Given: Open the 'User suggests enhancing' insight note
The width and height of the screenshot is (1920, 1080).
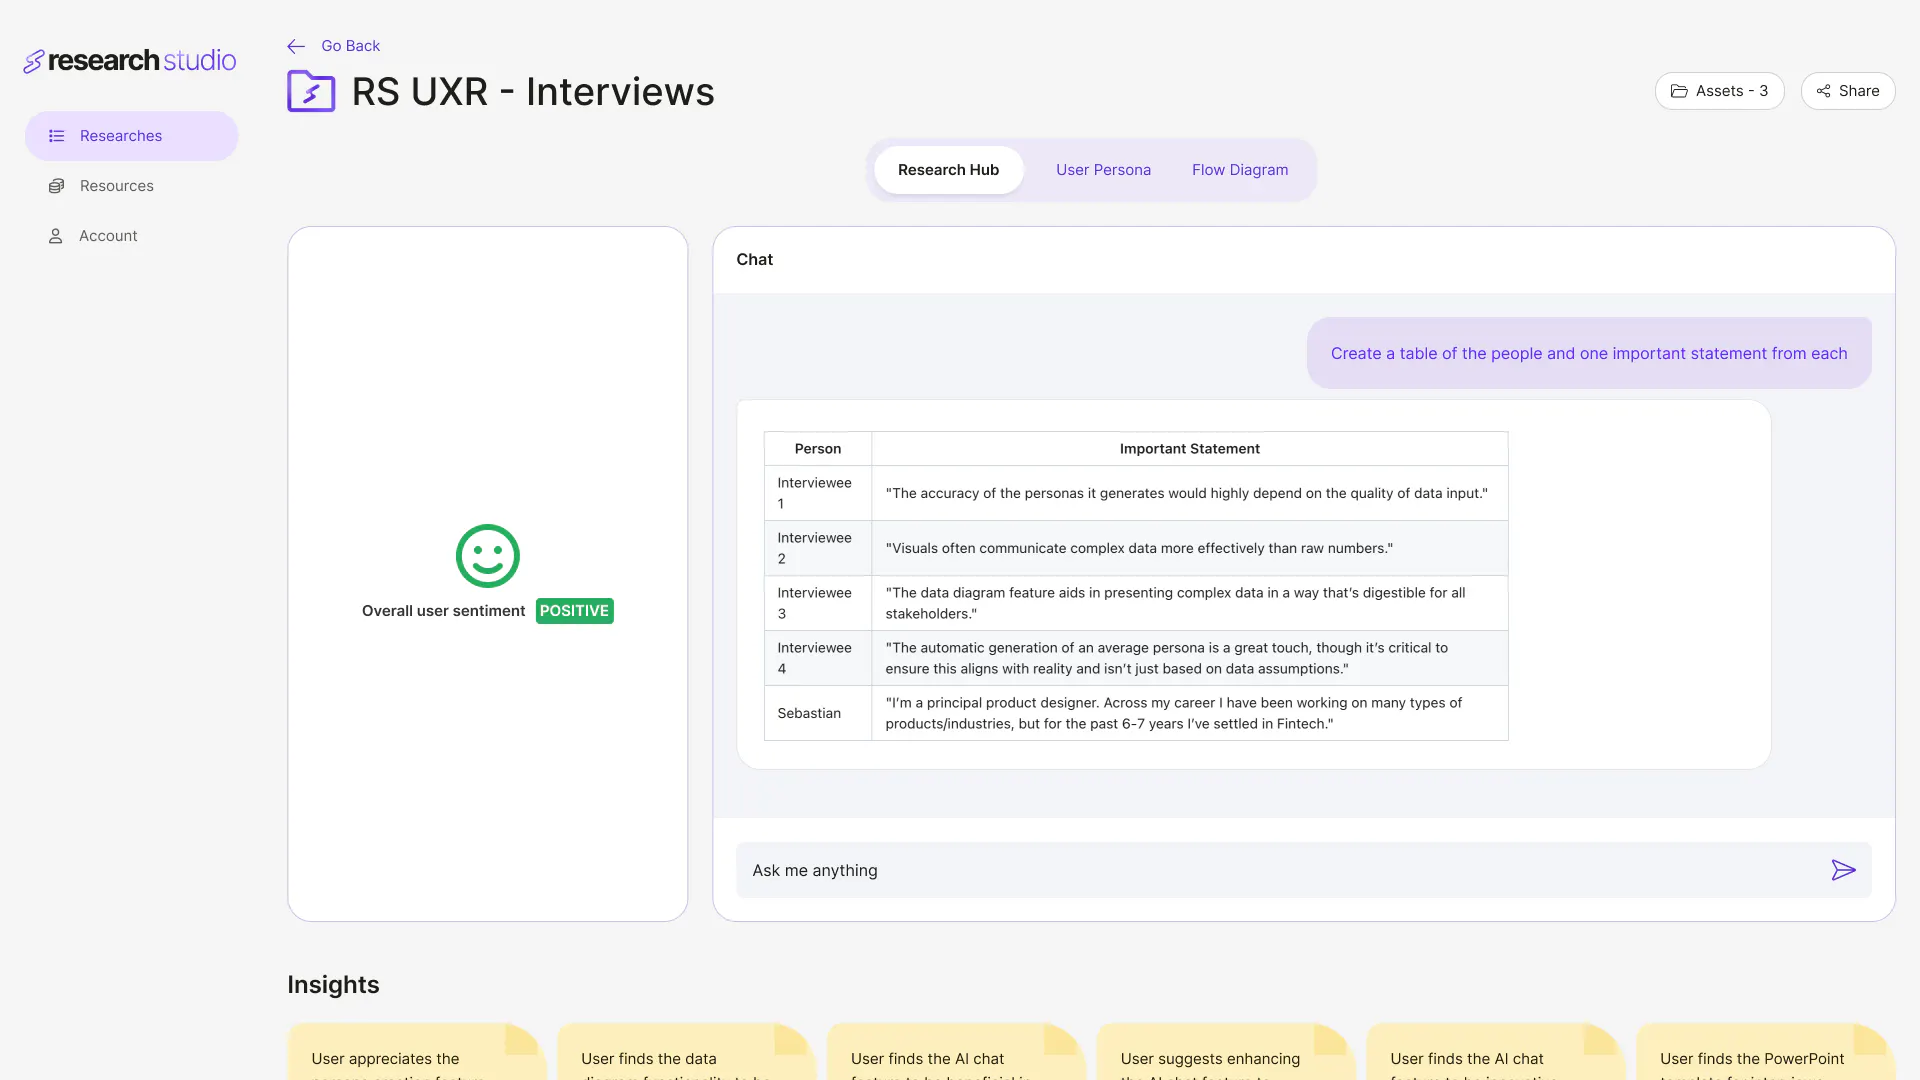Looking at the screenshot, I should 1226,1052.
